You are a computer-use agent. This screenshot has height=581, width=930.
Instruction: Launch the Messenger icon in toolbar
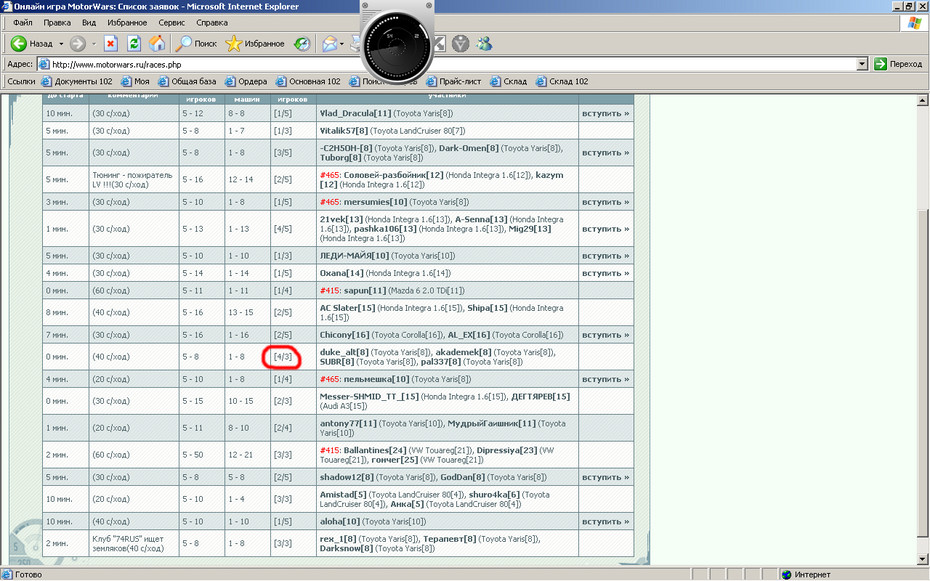click(484, 43)
